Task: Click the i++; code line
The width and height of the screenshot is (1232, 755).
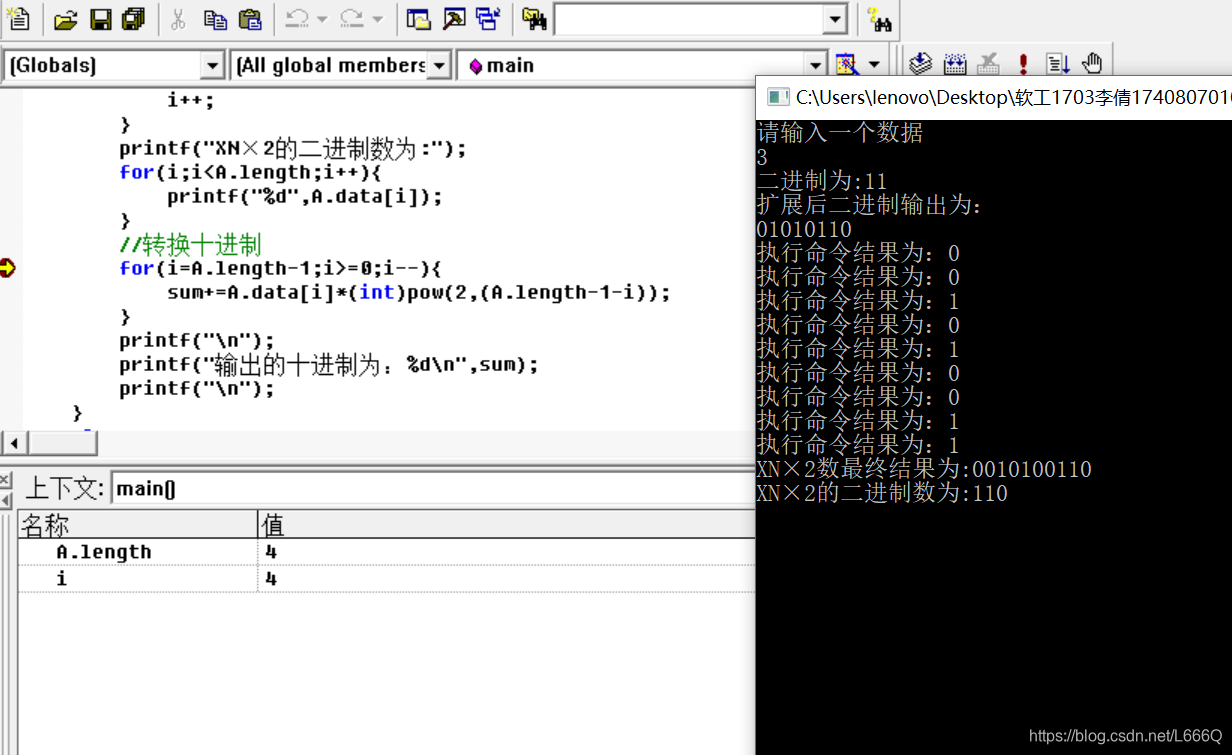Action: pos(191,100)
